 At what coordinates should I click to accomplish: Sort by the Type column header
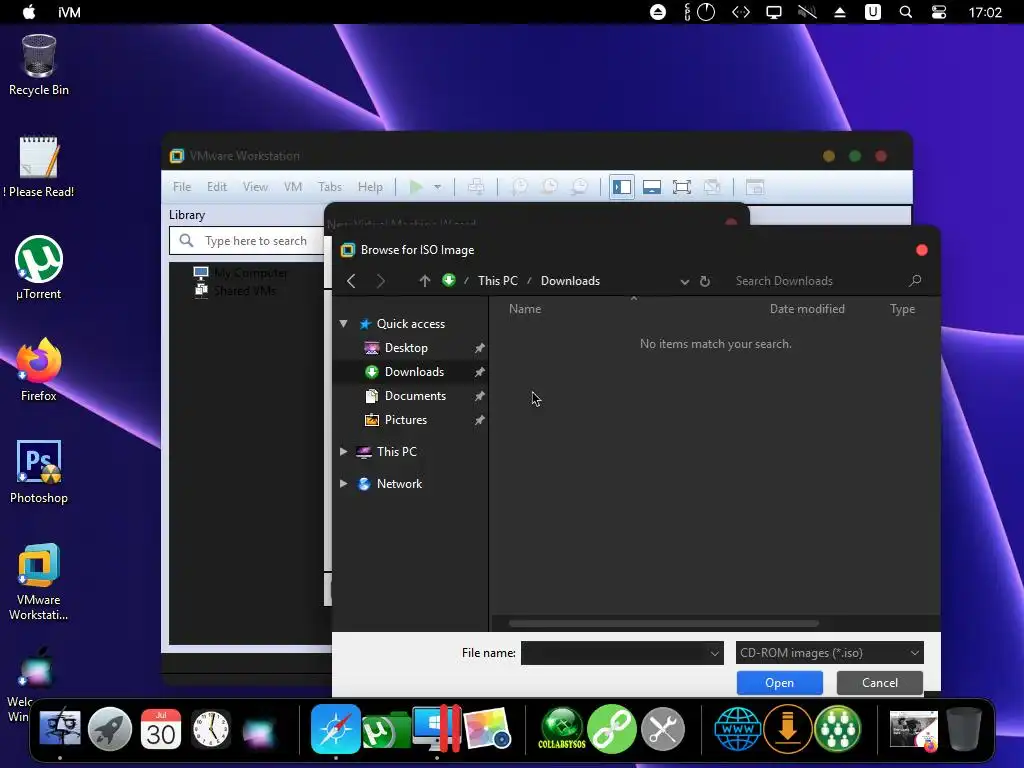[x=903, y=309]
